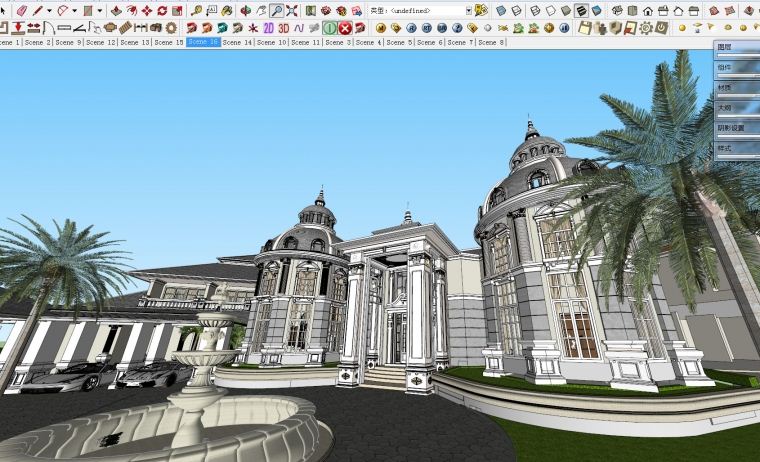Click the green circle enable button
760x462 pixels.
330,28
